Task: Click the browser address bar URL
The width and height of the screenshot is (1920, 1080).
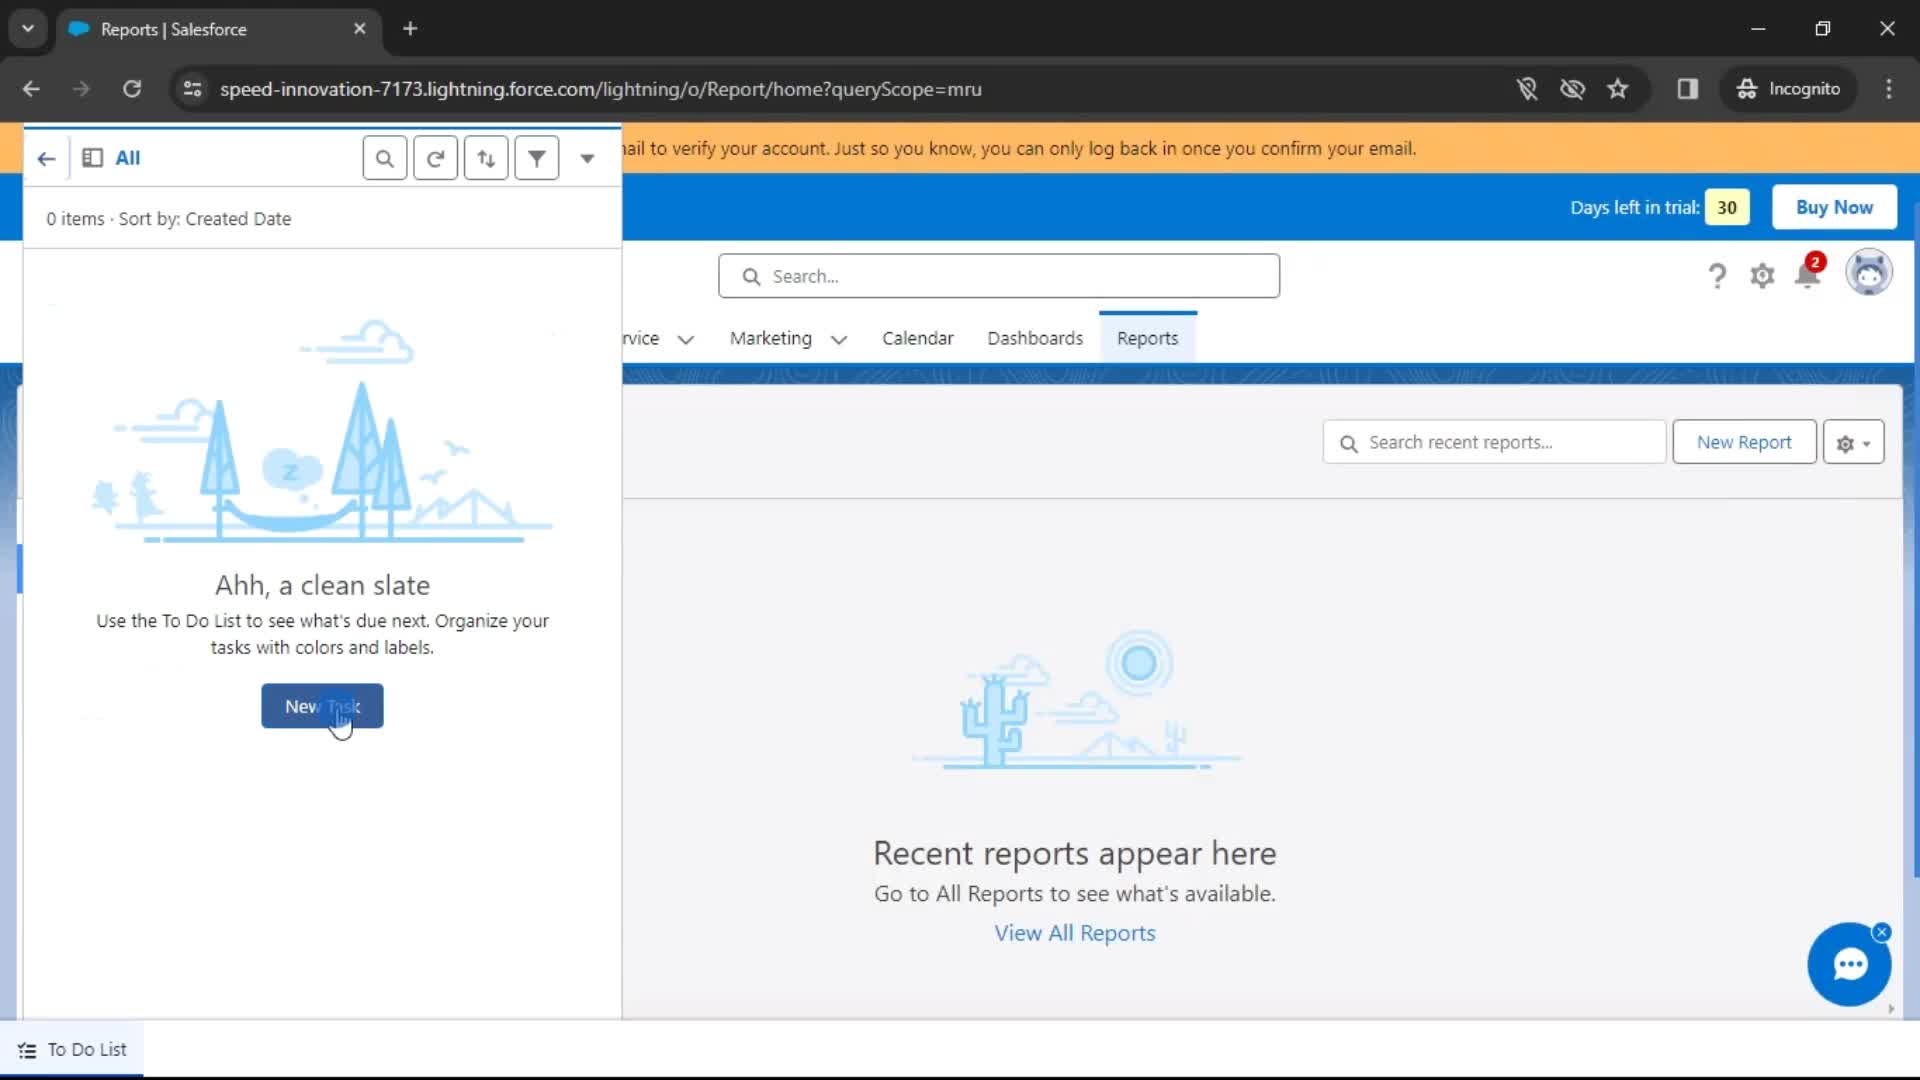Action: coord(601,89)
